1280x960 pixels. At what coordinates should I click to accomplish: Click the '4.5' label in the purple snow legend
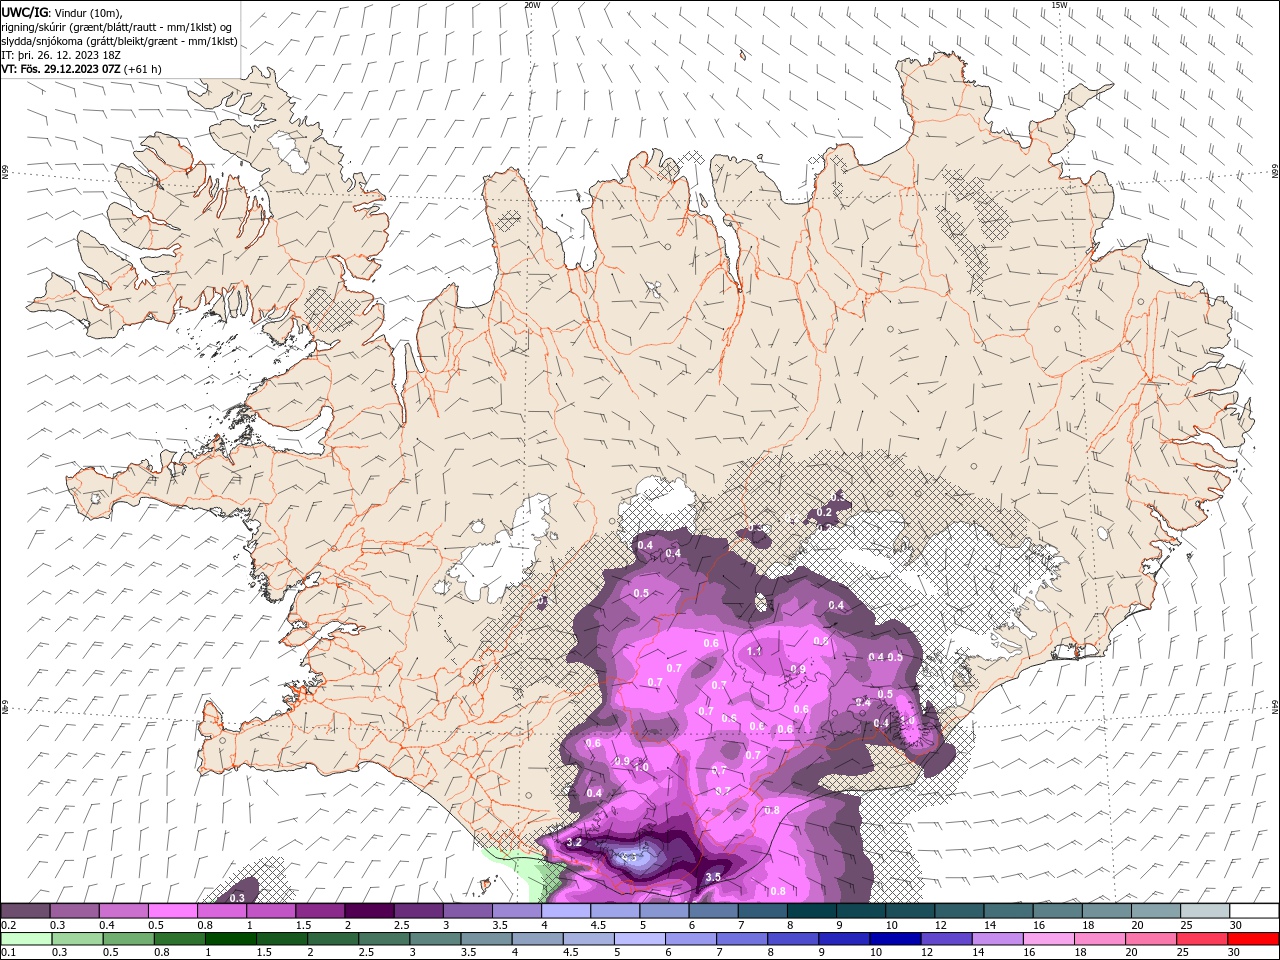click(x=598, y=925)
